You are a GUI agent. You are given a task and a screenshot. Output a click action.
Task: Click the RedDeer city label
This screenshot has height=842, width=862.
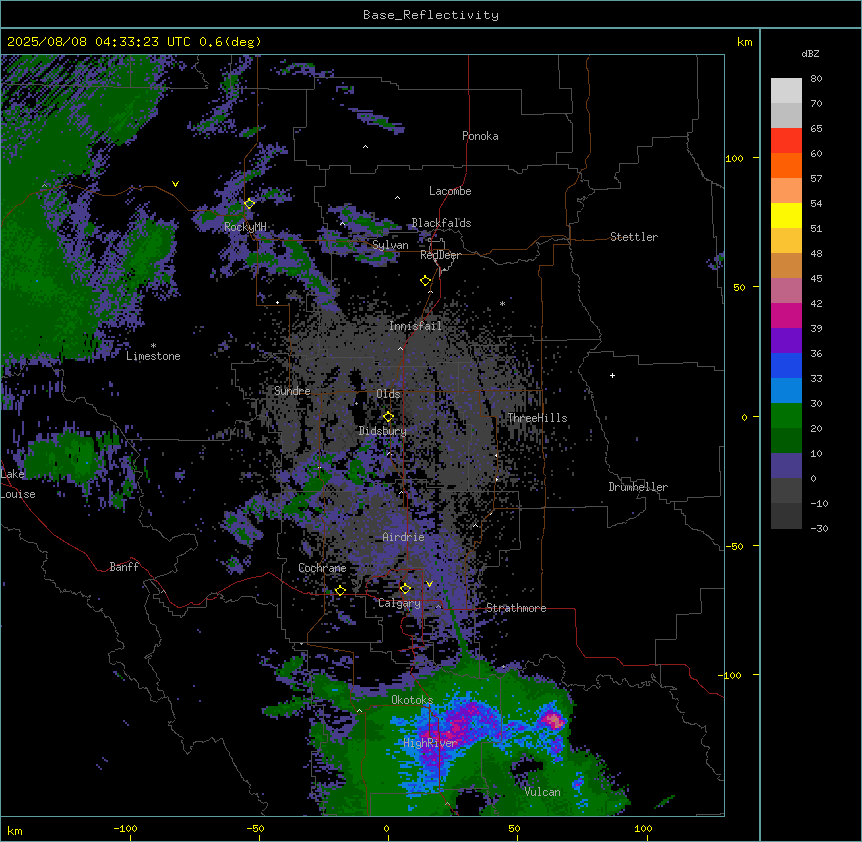(x=440, y=255)
